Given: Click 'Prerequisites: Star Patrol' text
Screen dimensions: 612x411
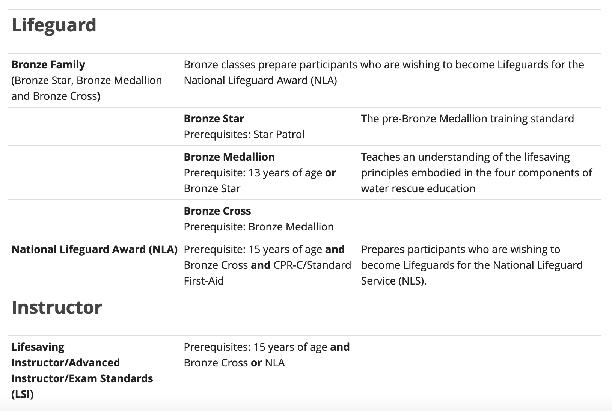Looking at the screenshot, I should point(244,134).
